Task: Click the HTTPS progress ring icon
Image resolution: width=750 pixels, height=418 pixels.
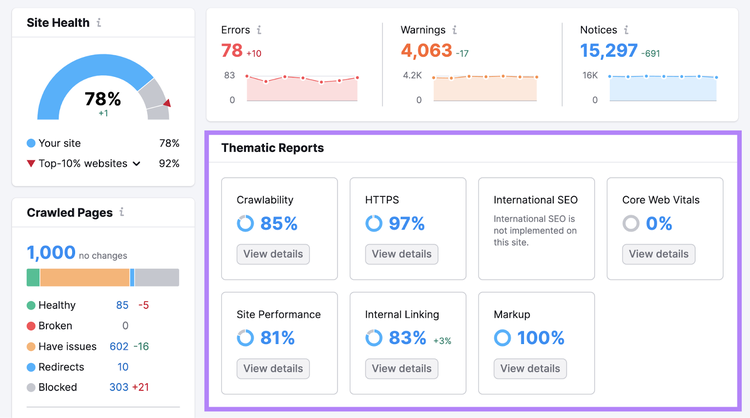Action: (x=374, y=223)
